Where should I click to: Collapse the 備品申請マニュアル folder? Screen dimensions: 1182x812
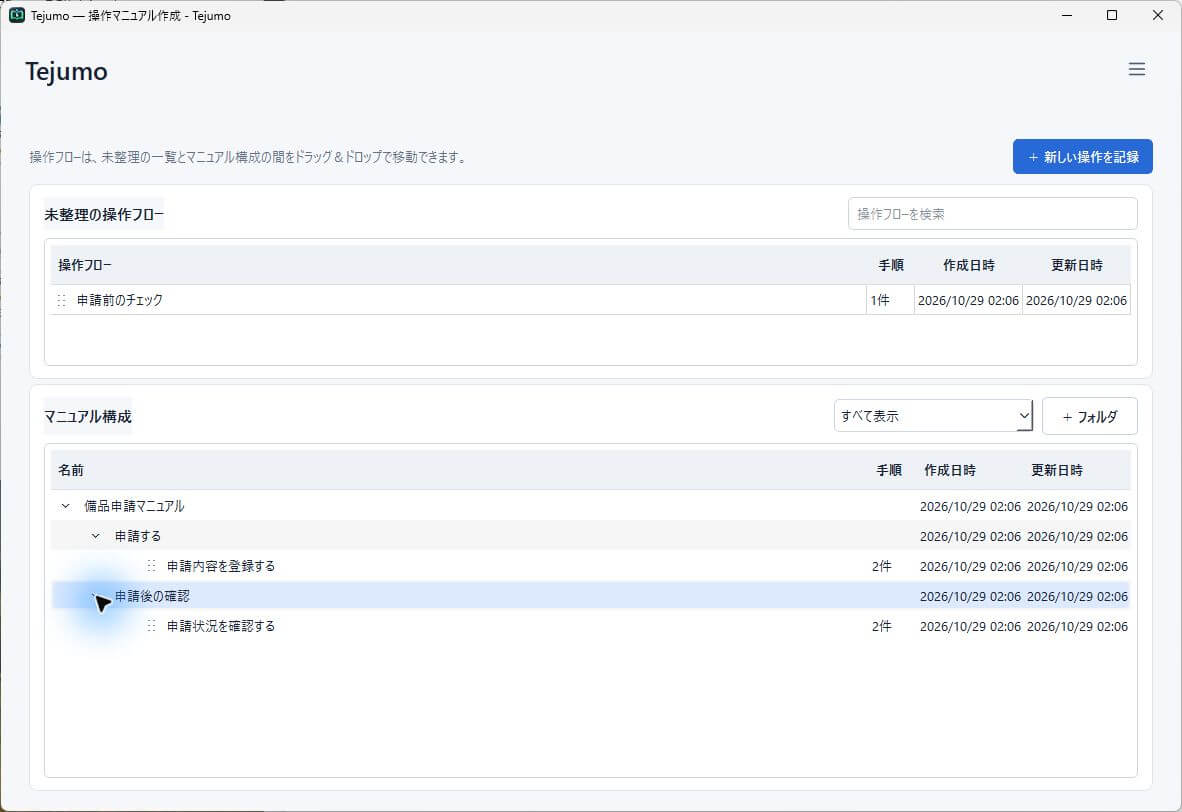point(66,506)
